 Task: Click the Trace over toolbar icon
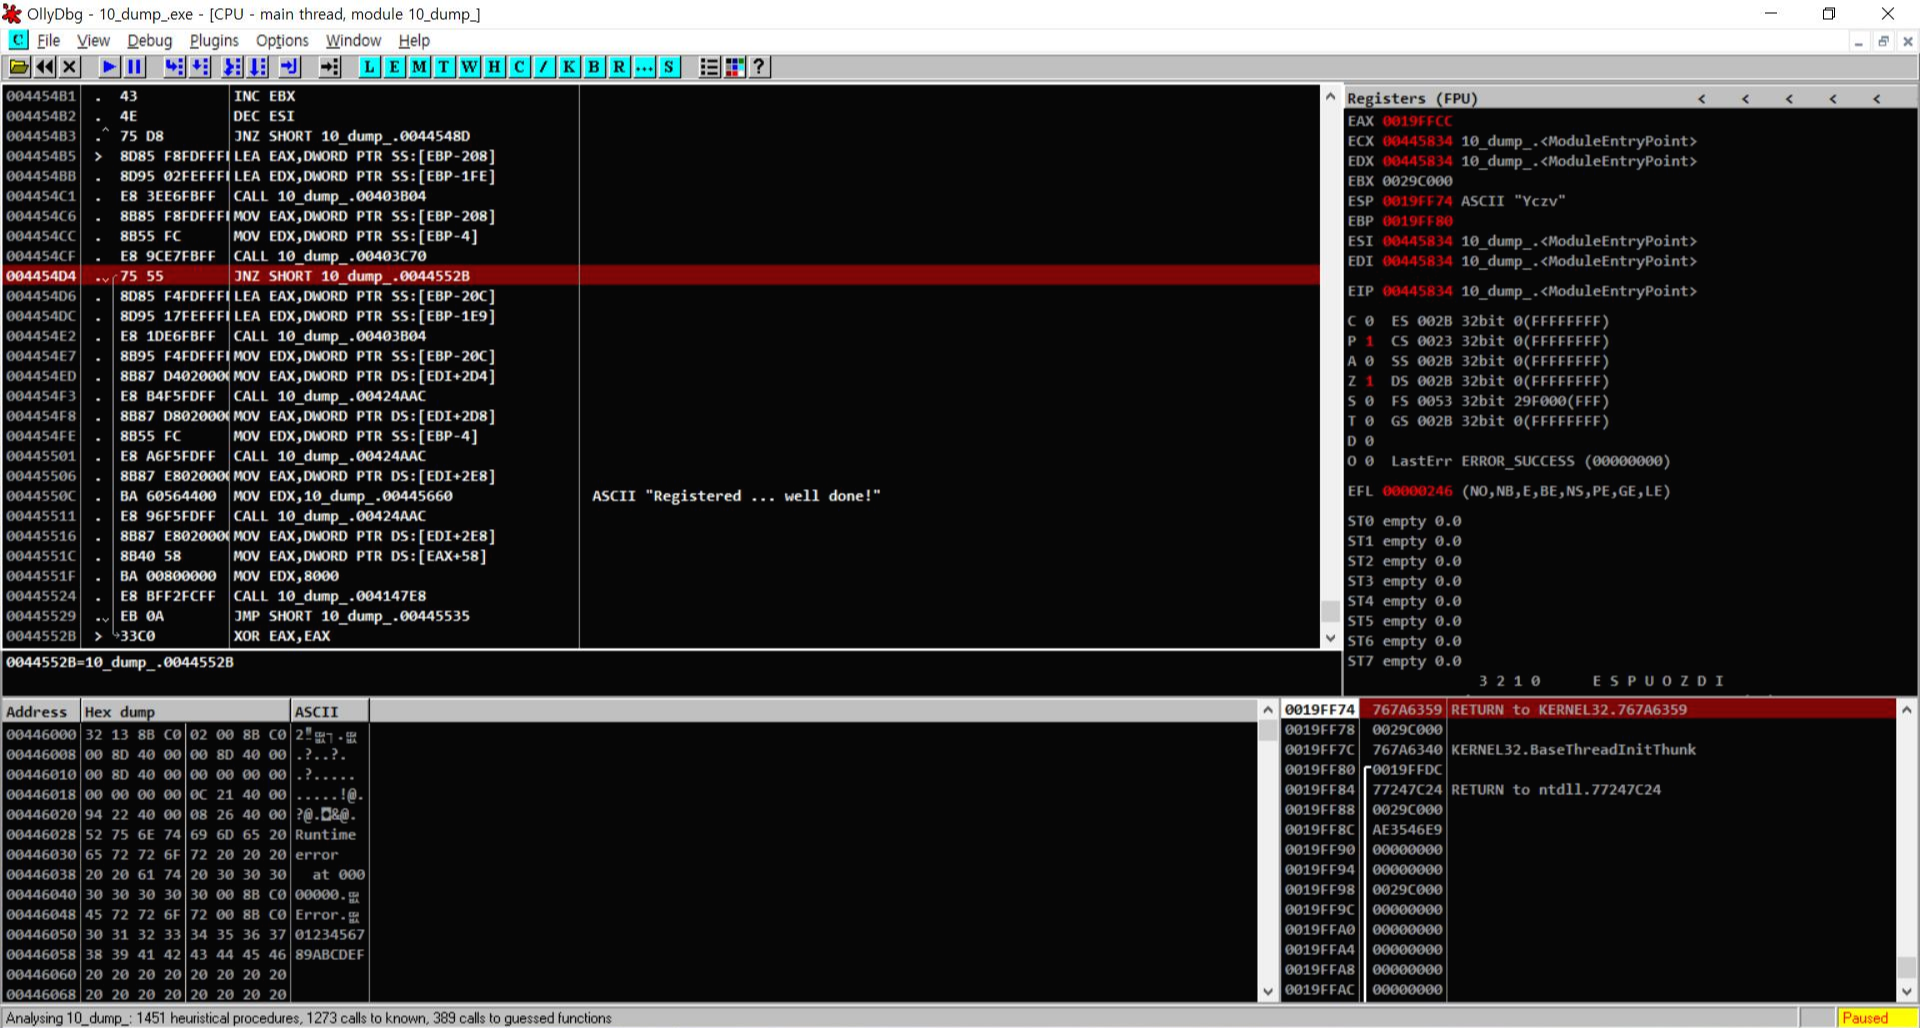[x=259, y=67]
